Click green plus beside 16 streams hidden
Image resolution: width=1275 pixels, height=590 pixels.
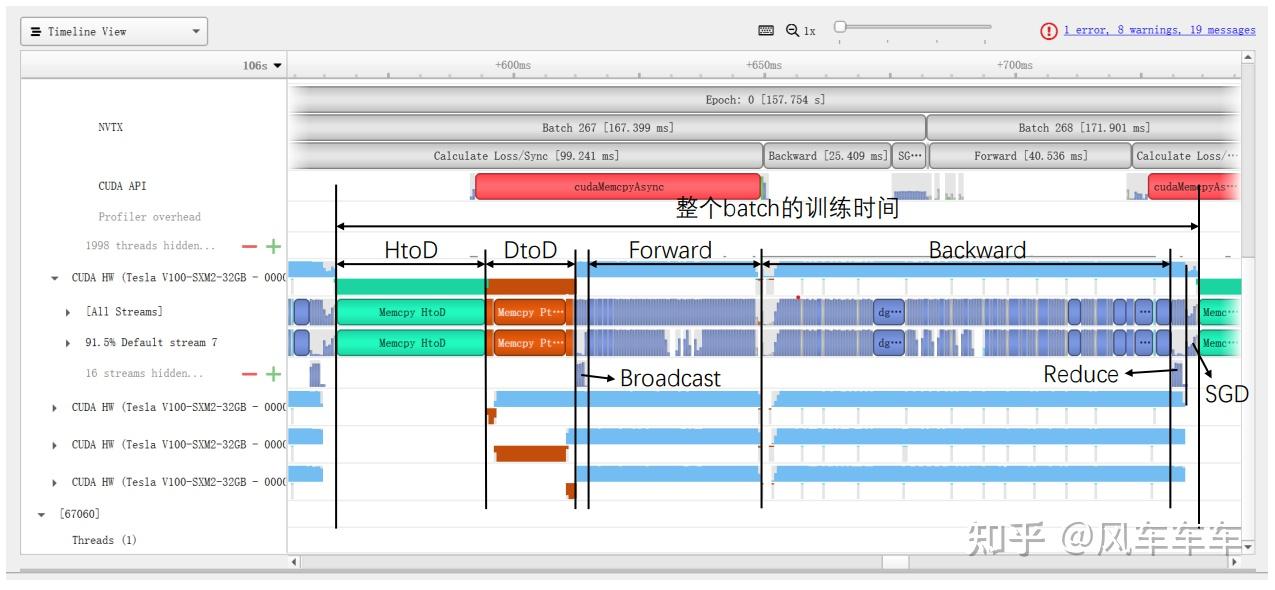point(273,374)
